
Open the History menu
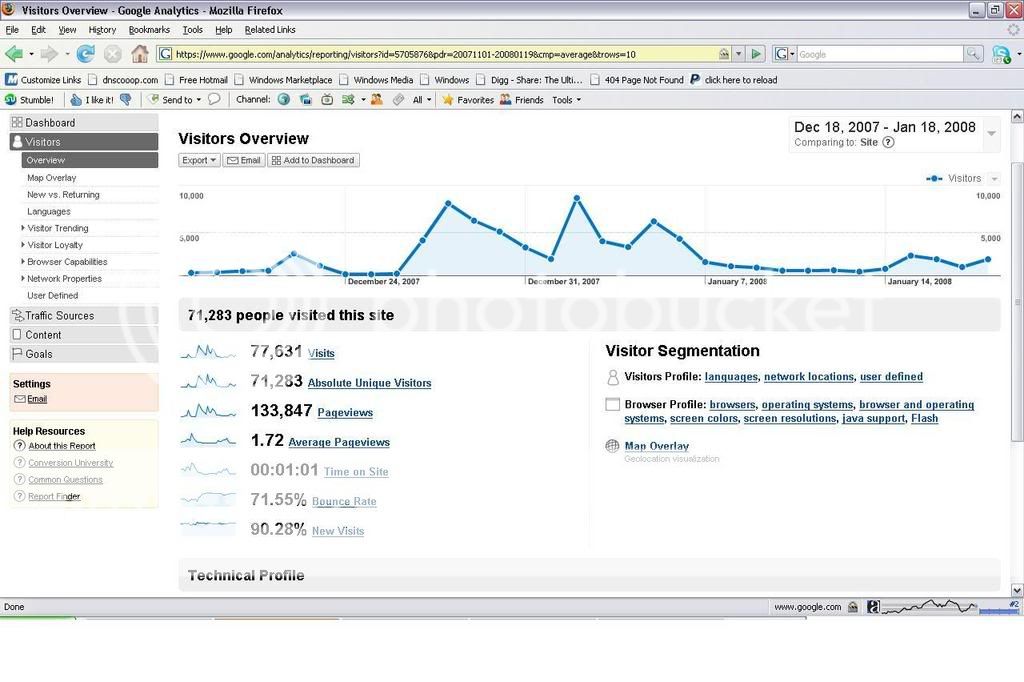tap(102, 29)
